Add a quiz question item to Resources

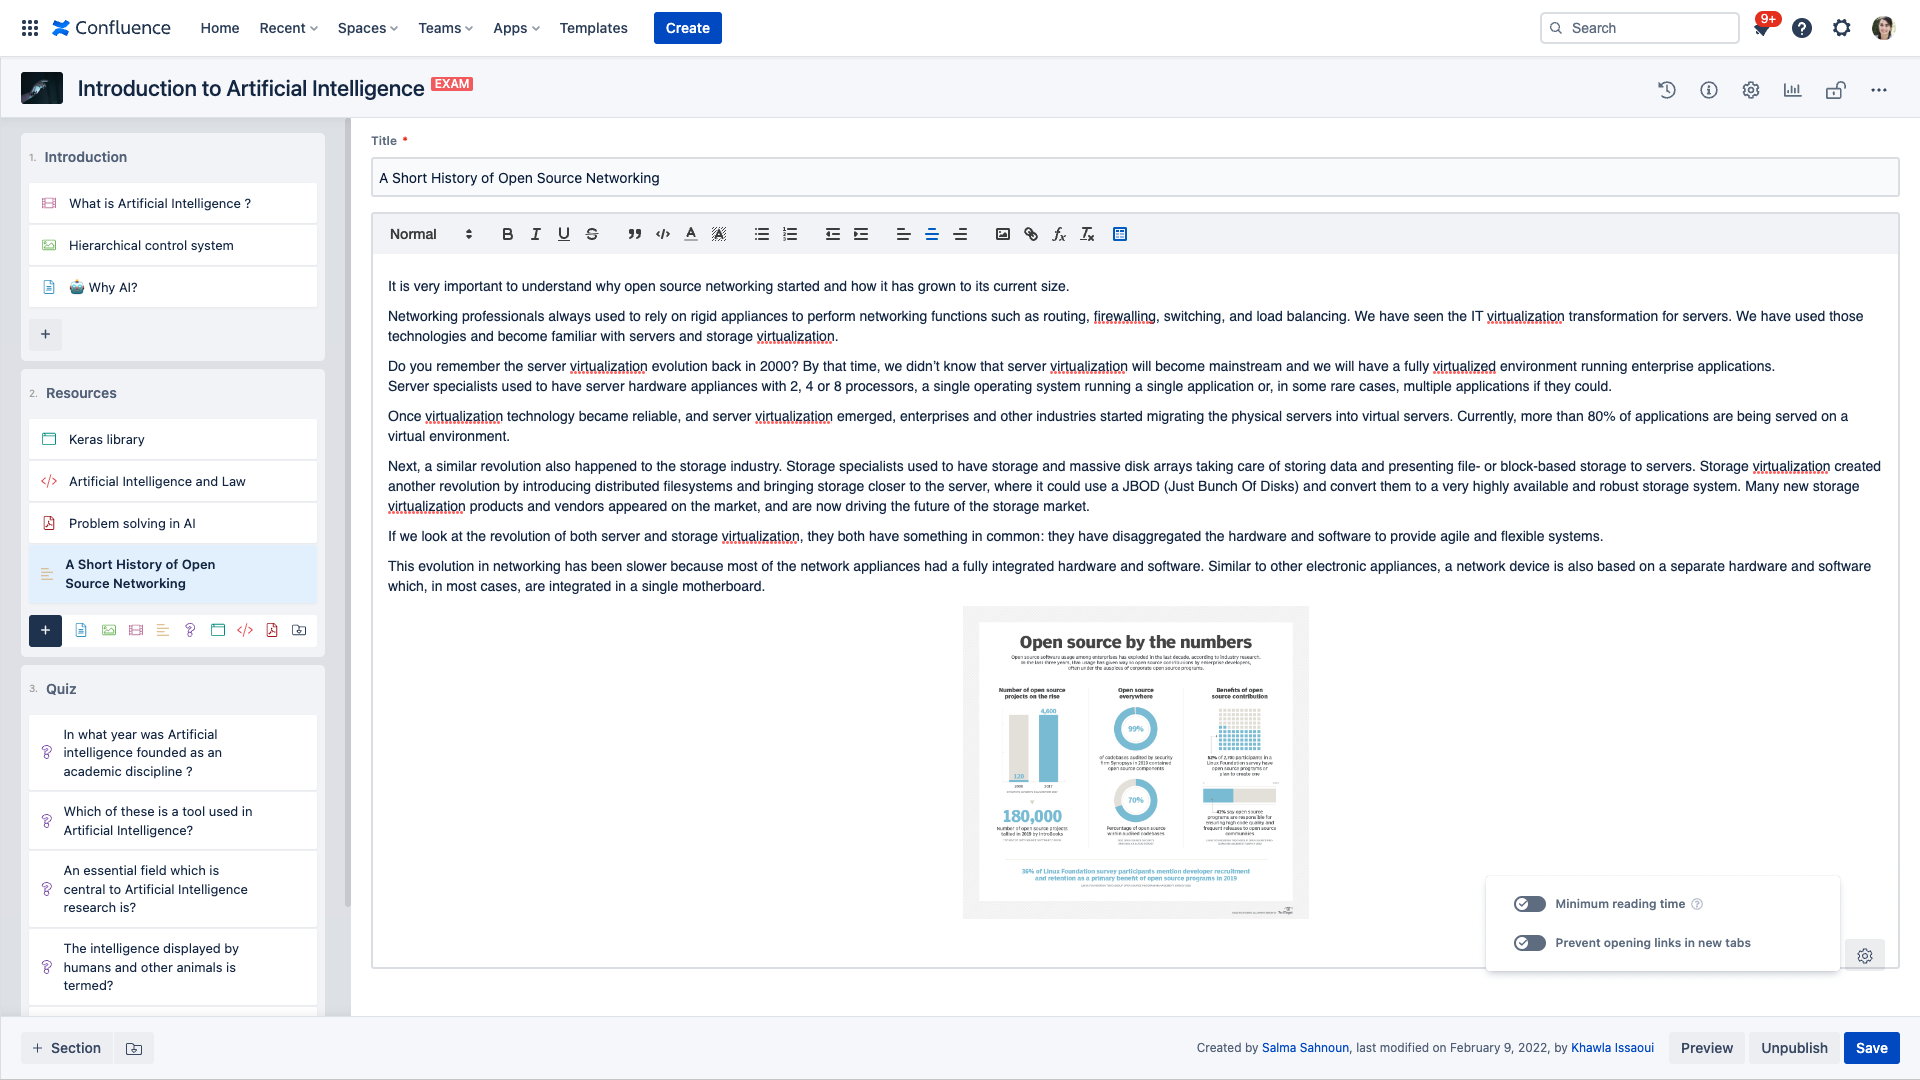pyautogui.click(x=190, y=630)
